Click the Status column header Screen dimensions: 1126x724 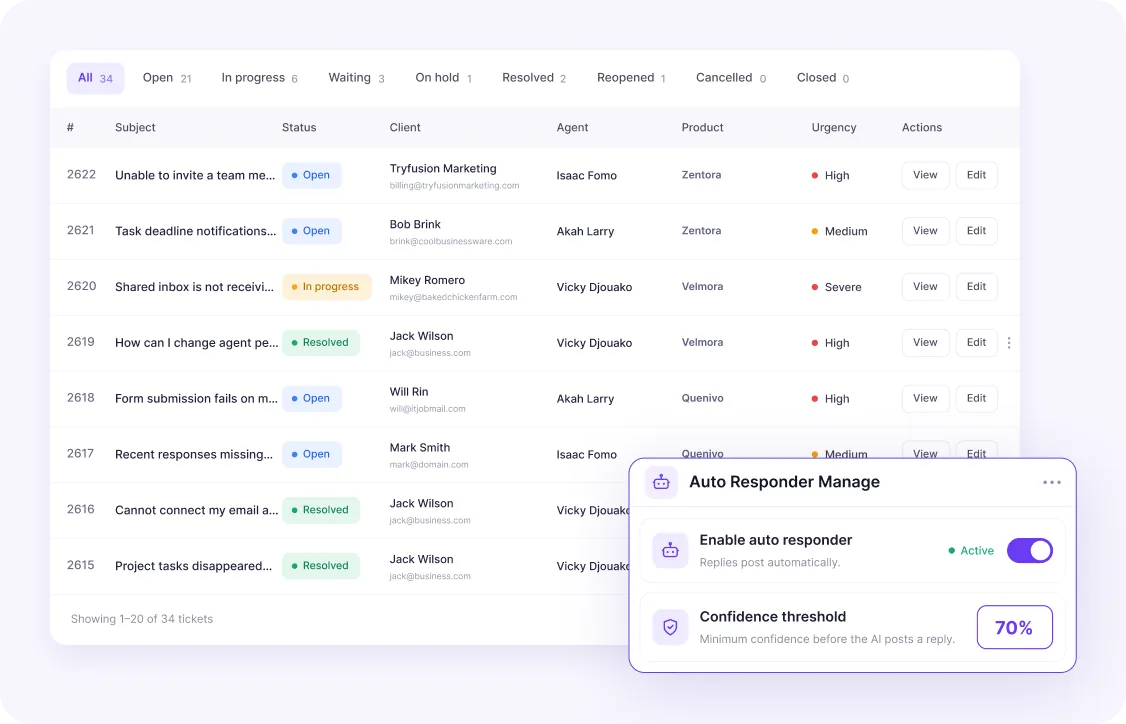pyautogui.click(x=299, y=128)
